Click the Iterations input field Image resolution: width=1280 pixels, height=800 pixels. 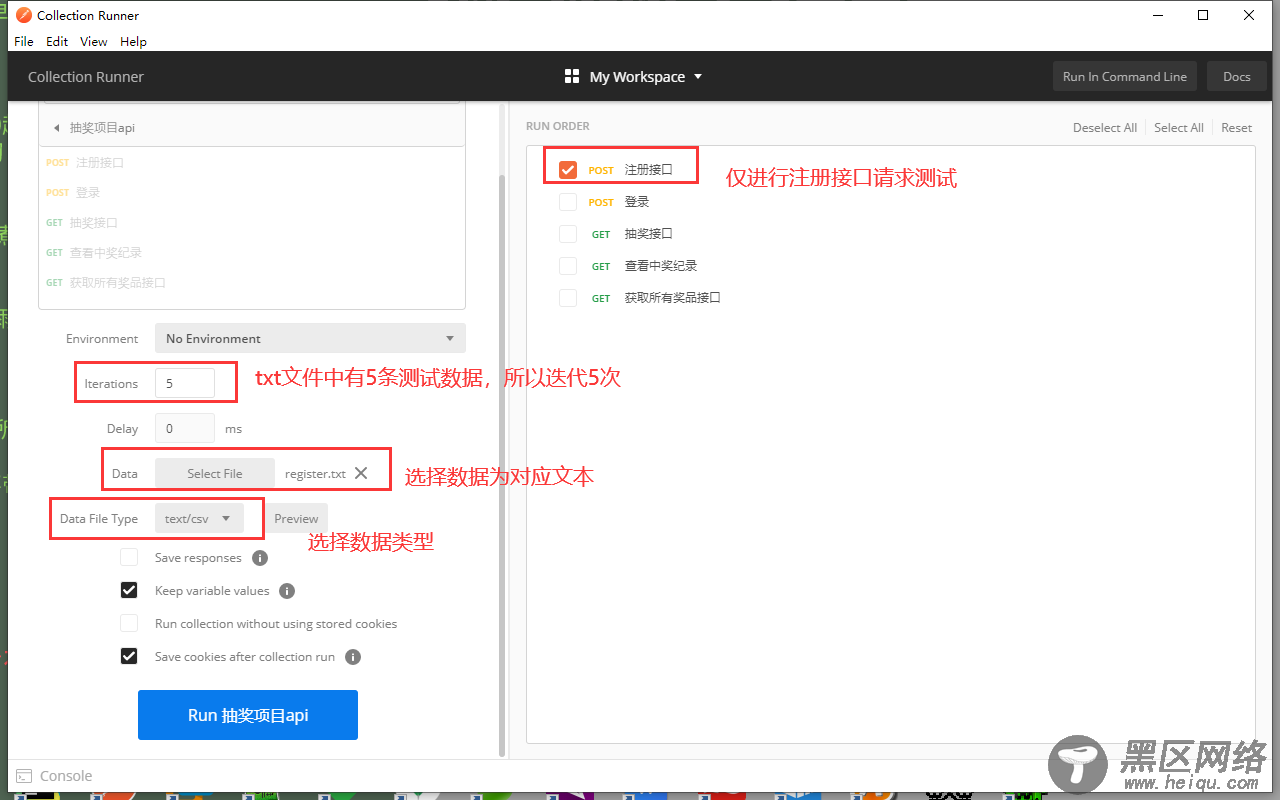[185, 383]
